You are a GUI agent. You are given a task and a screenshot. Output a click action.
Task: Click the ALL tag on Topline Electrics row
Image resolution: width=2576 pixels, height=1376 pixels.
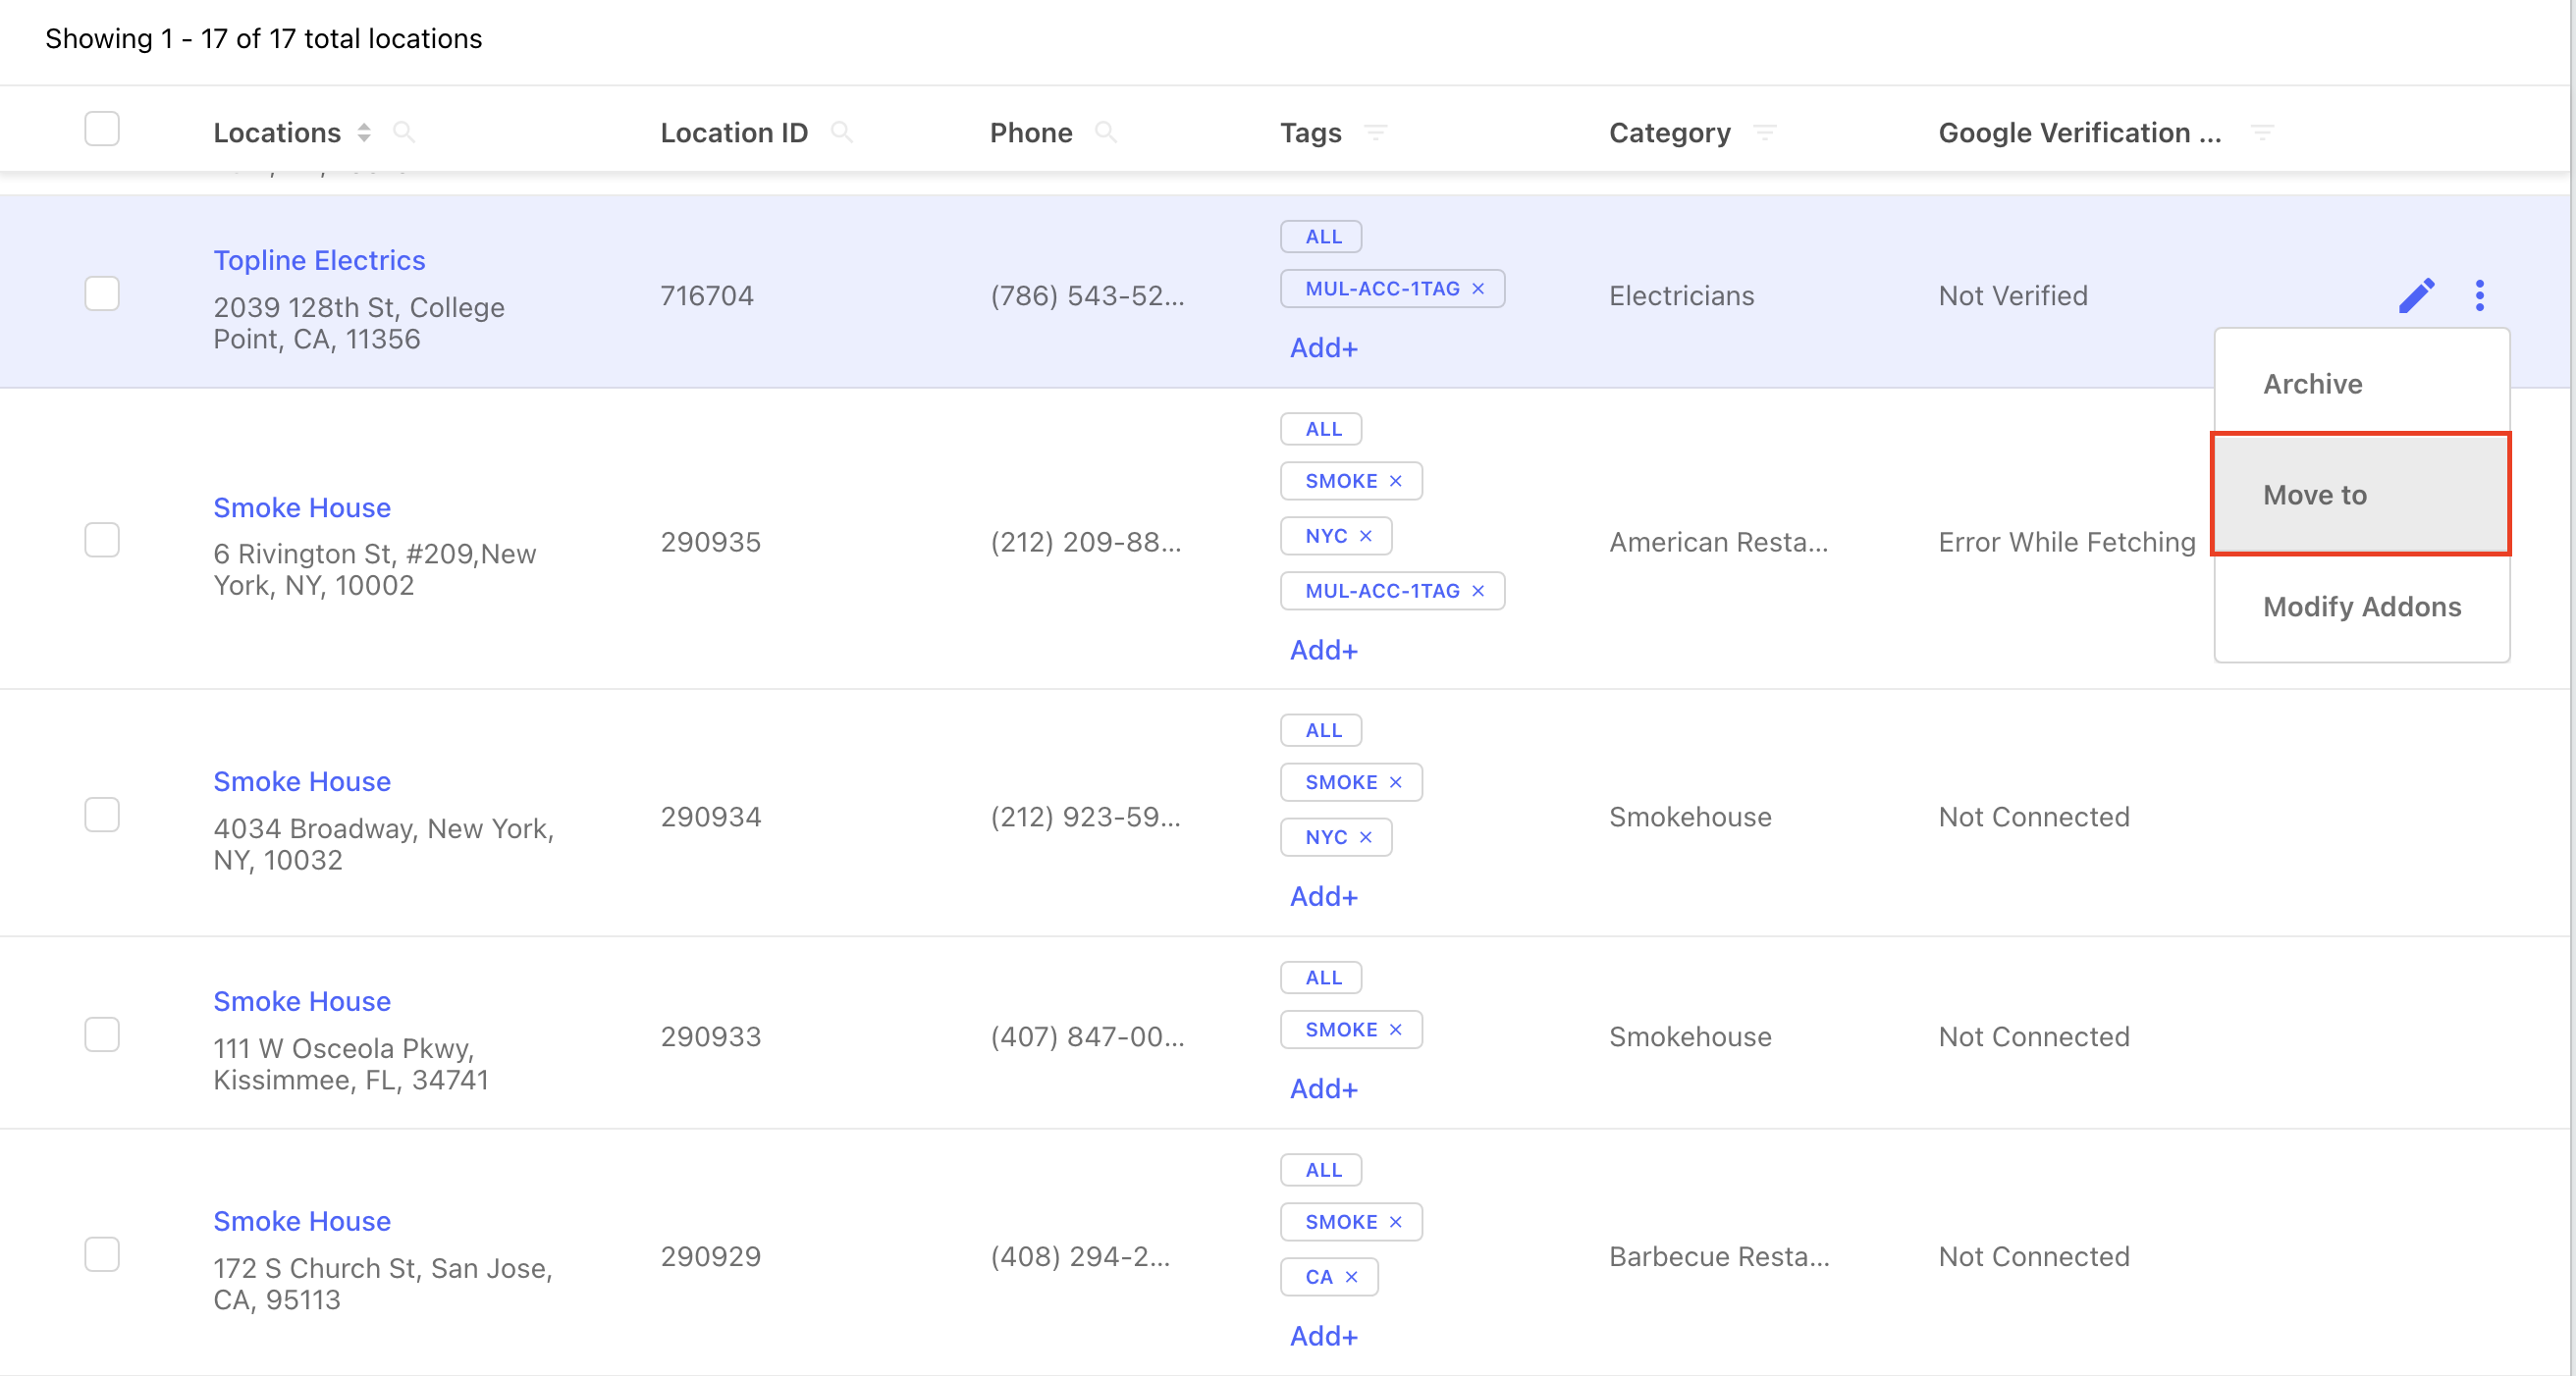click(x=1321, y=237)
